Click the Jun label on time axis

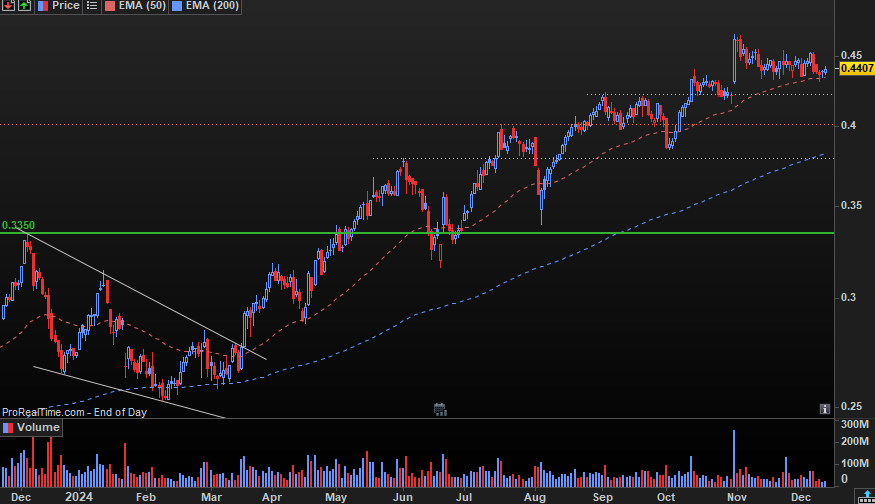[402, 497]
